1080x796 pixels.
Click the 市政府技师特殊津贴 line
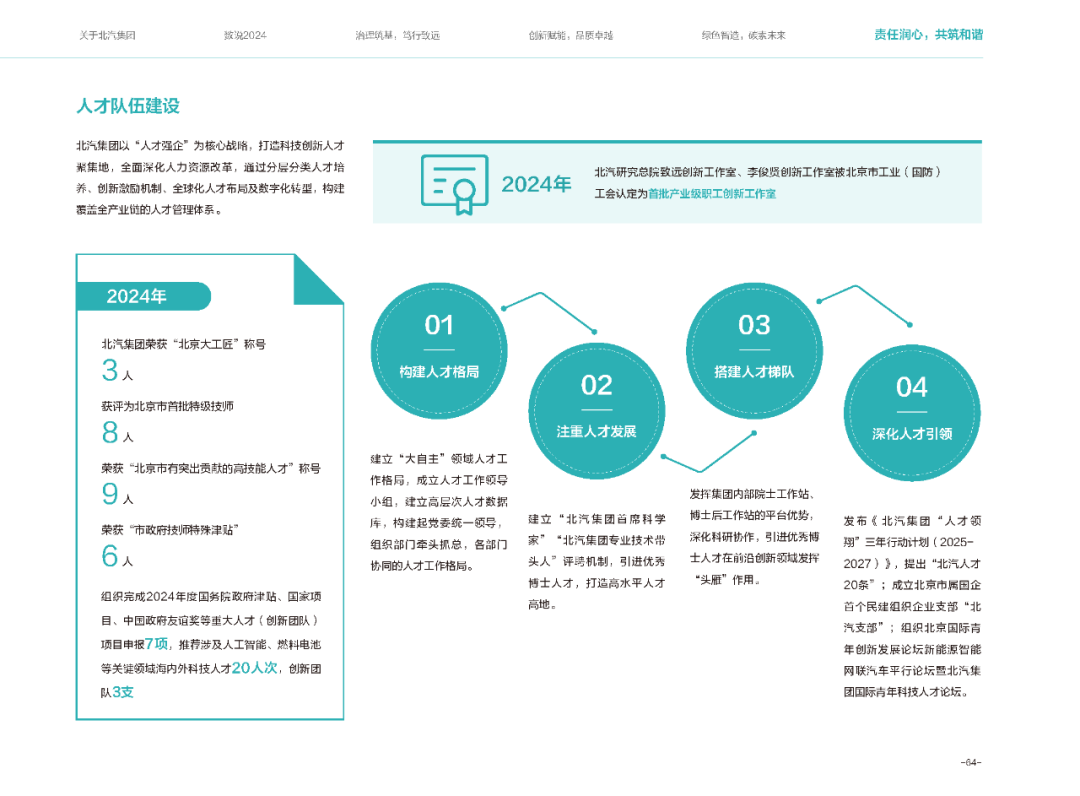click(x=169, y=530)
